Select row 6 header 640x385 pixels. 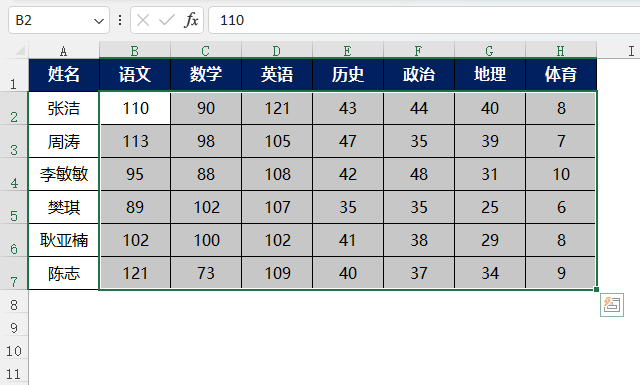[14, 240]
